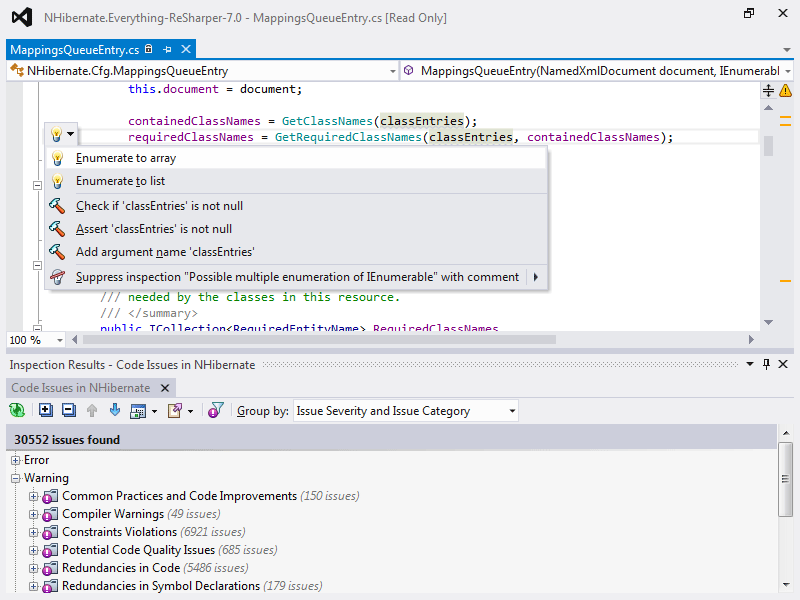Select Add argument name 'classEntries'
Viewport: 800px width, 600px height.
click(296, 252)
